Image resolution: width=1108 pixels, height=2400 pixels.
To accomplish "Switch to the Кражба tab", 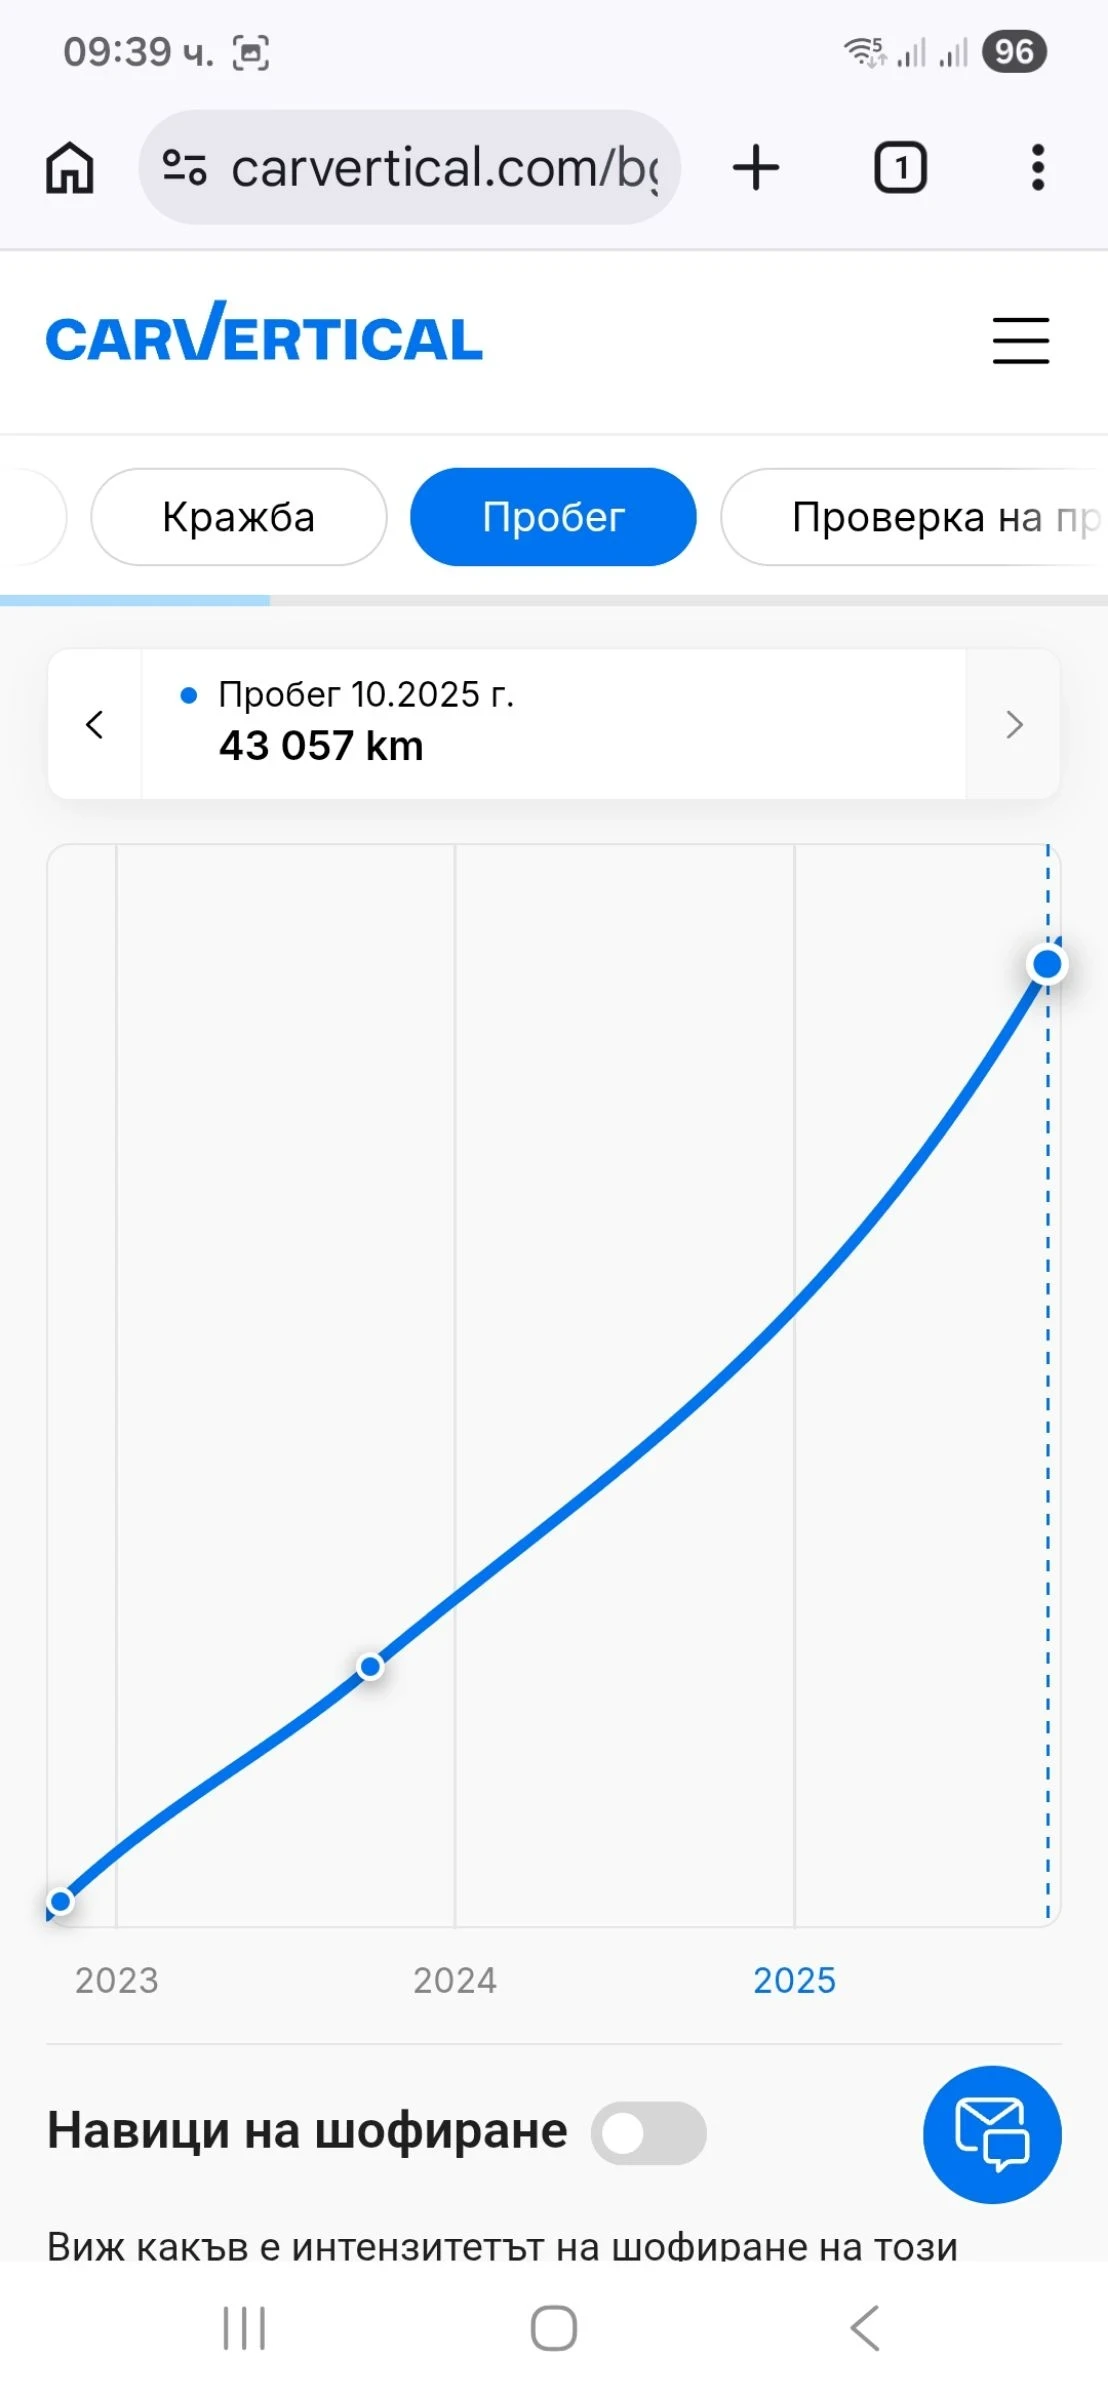I will tap(239, 517).
